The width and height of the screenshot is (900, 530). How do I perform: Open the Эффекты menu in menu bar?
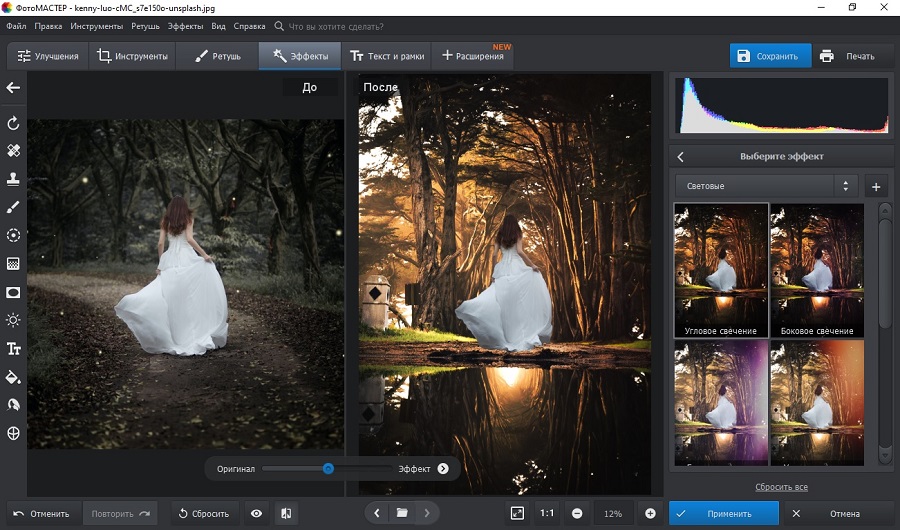(x=185, y=26)
